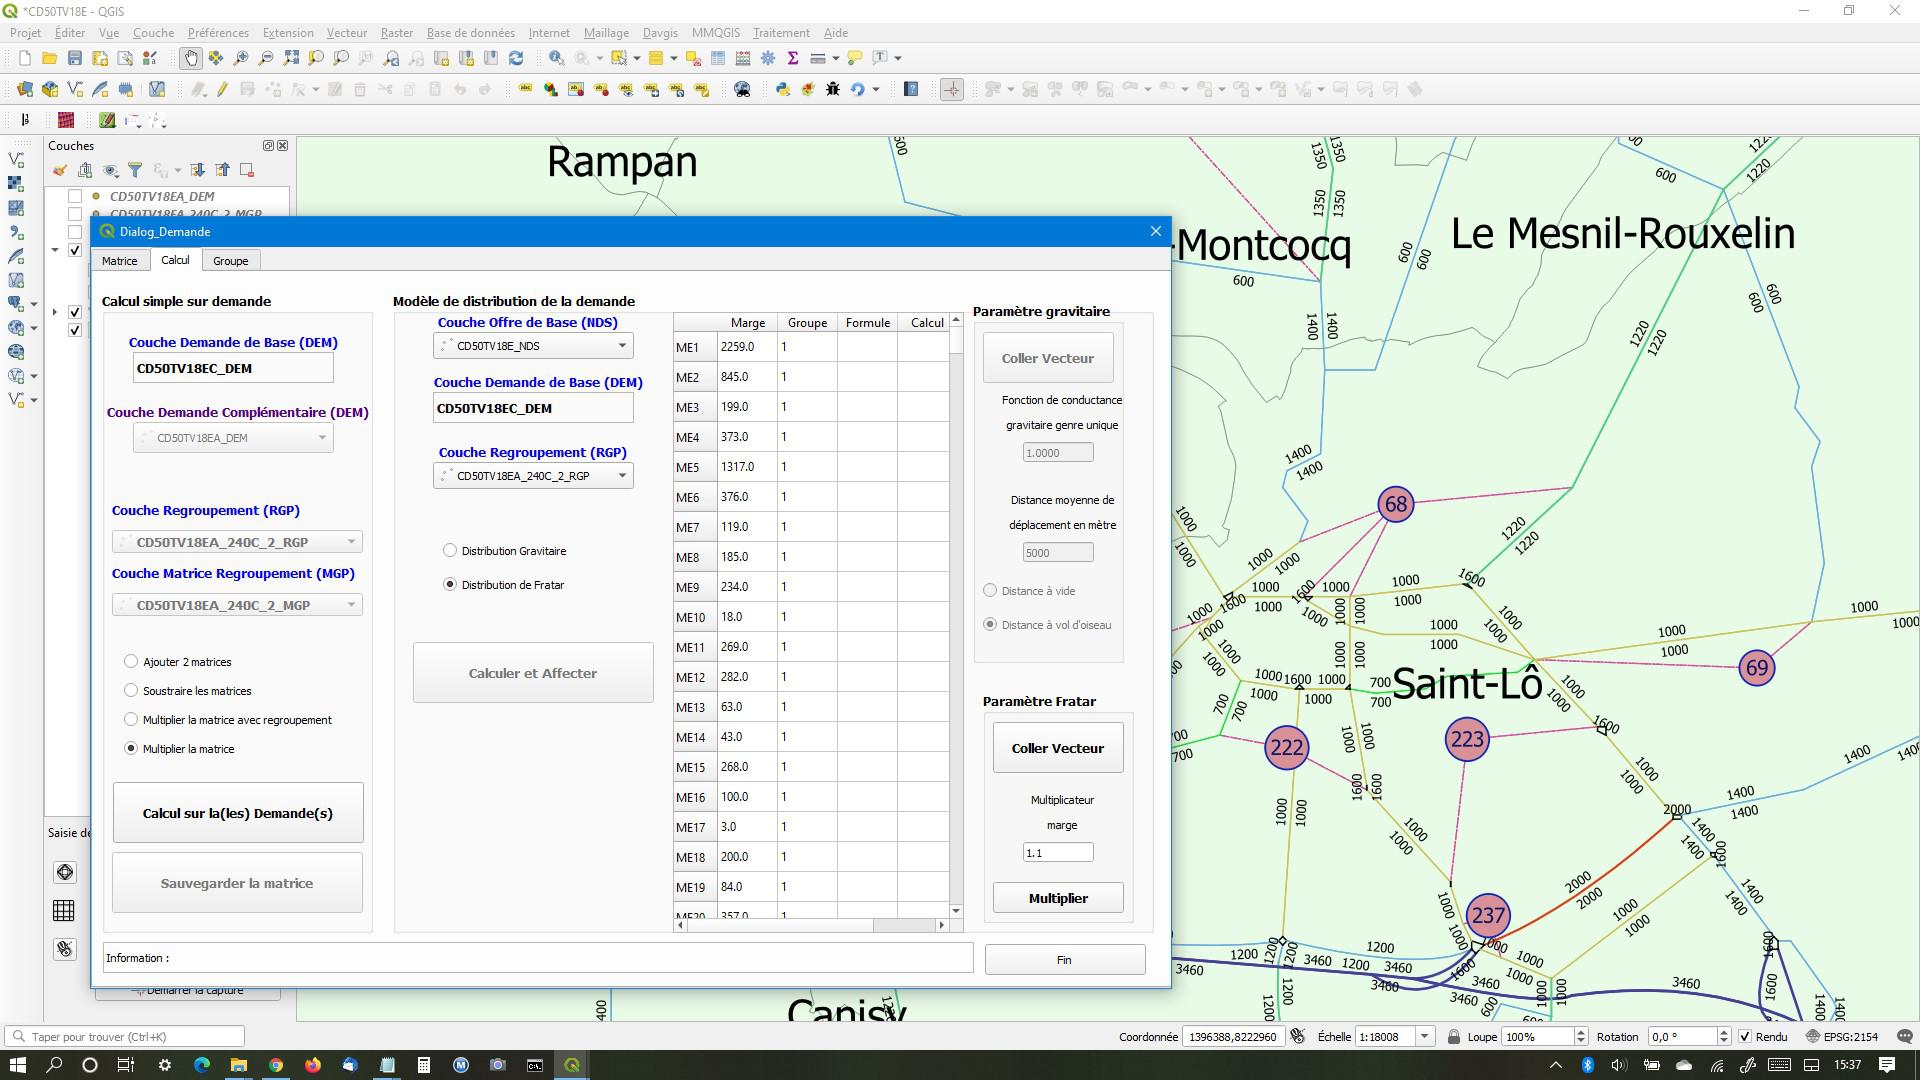Open the Vecteur menu
The width and height of the screenshot is (1920, 1080).
pos(346,33)
